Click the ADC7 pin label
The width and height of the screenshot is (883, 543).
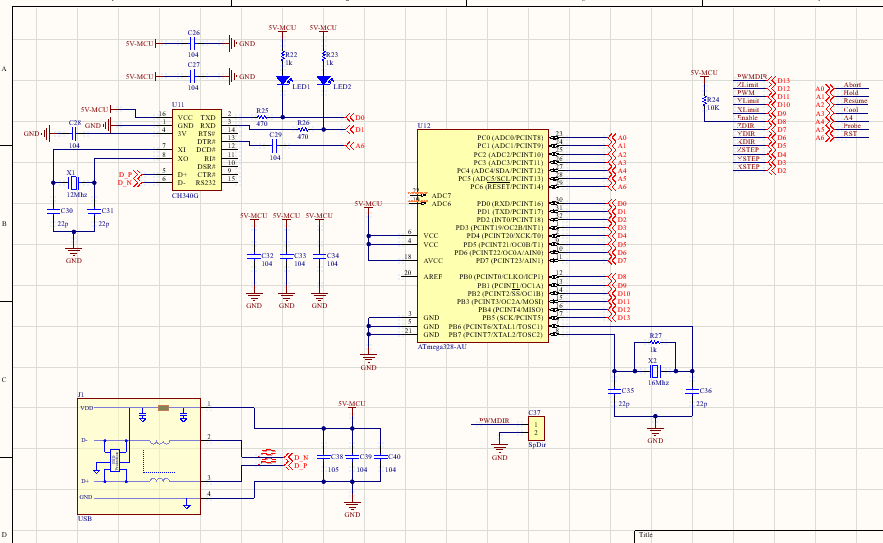(x=441, y=195)
